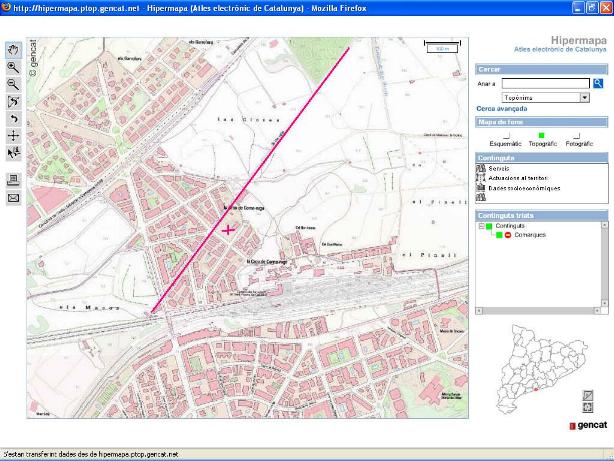Image resolution: width=614 pixels, height=461 pixels.
Task: Collapse the Continguts tree node
Action: tap(481, 226)
